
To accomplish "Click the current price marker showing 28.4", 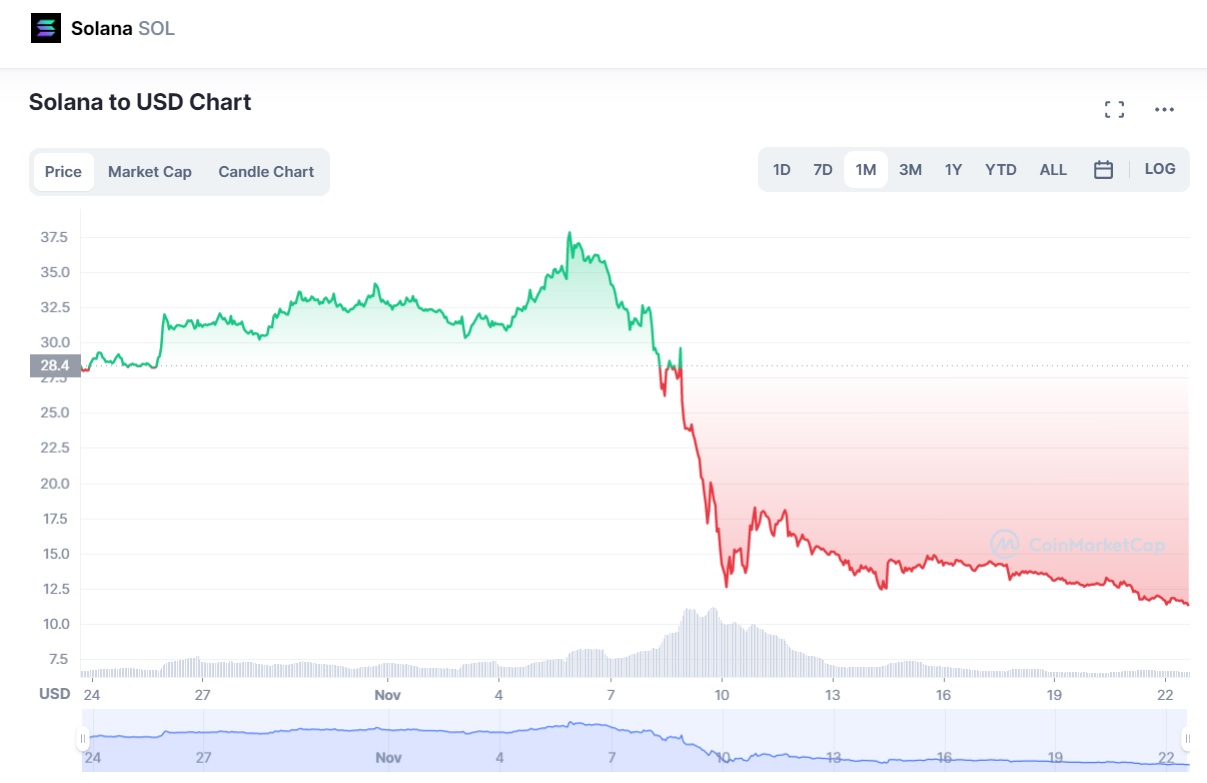I will click(55, 365).
